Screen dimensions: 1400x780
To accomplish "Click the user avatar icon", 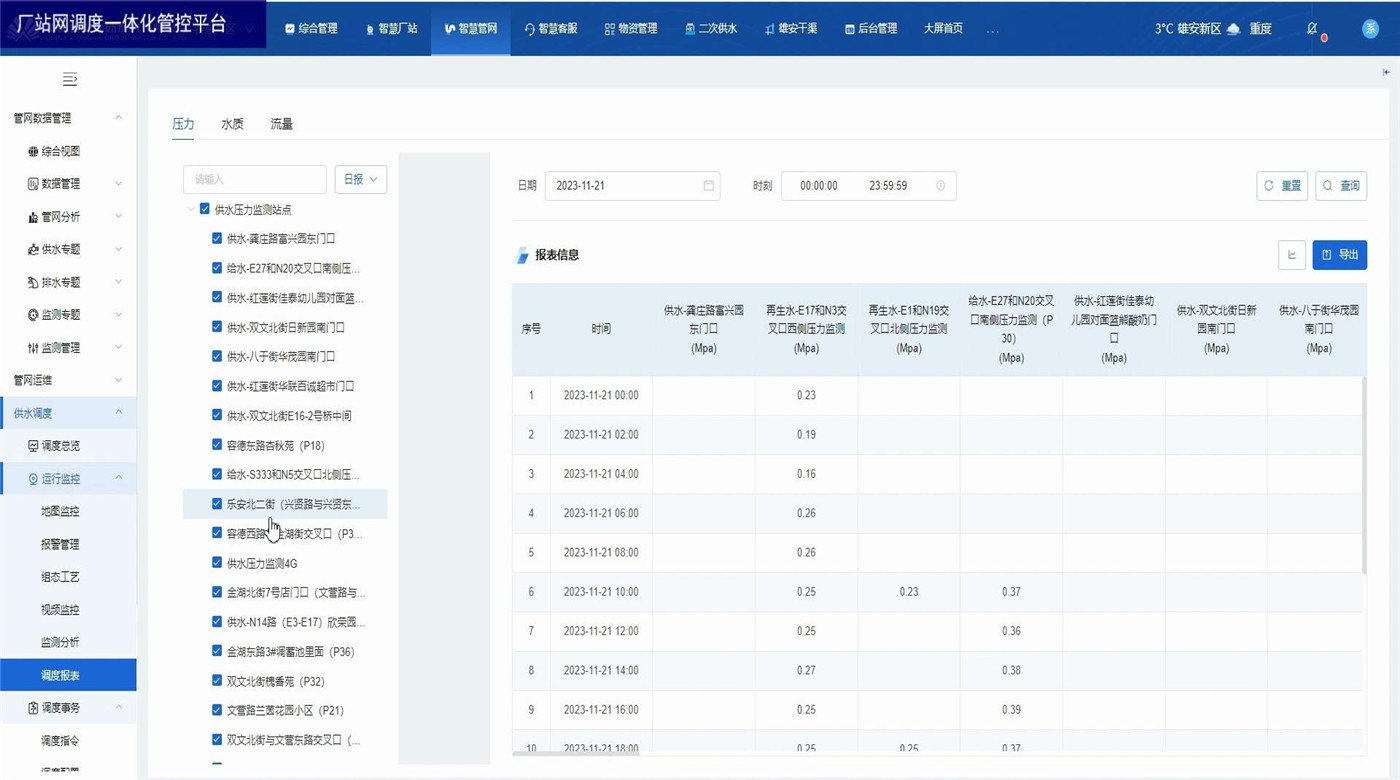I will [1370, 29].
